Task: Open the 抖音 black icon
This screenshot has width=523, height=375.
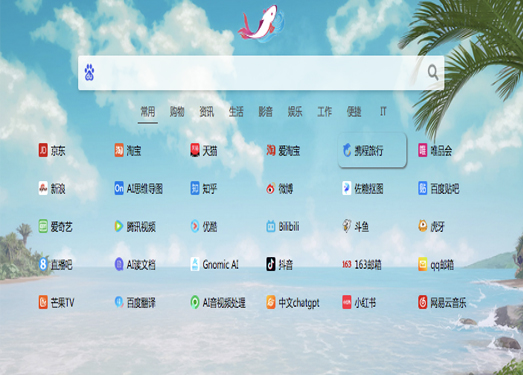Action: click(x=271, y=264)
